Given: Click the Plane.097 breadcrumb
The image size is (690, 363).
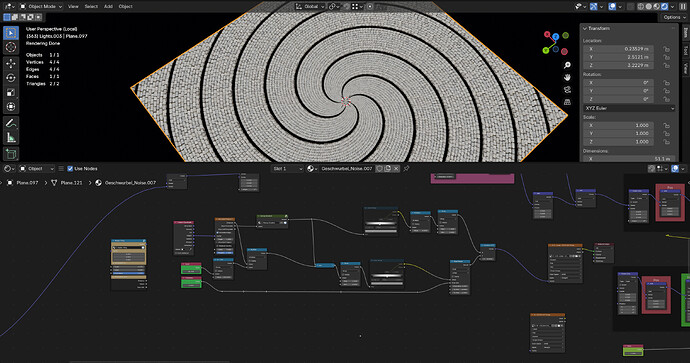Looking at the screenshot, I should (27, 183).
